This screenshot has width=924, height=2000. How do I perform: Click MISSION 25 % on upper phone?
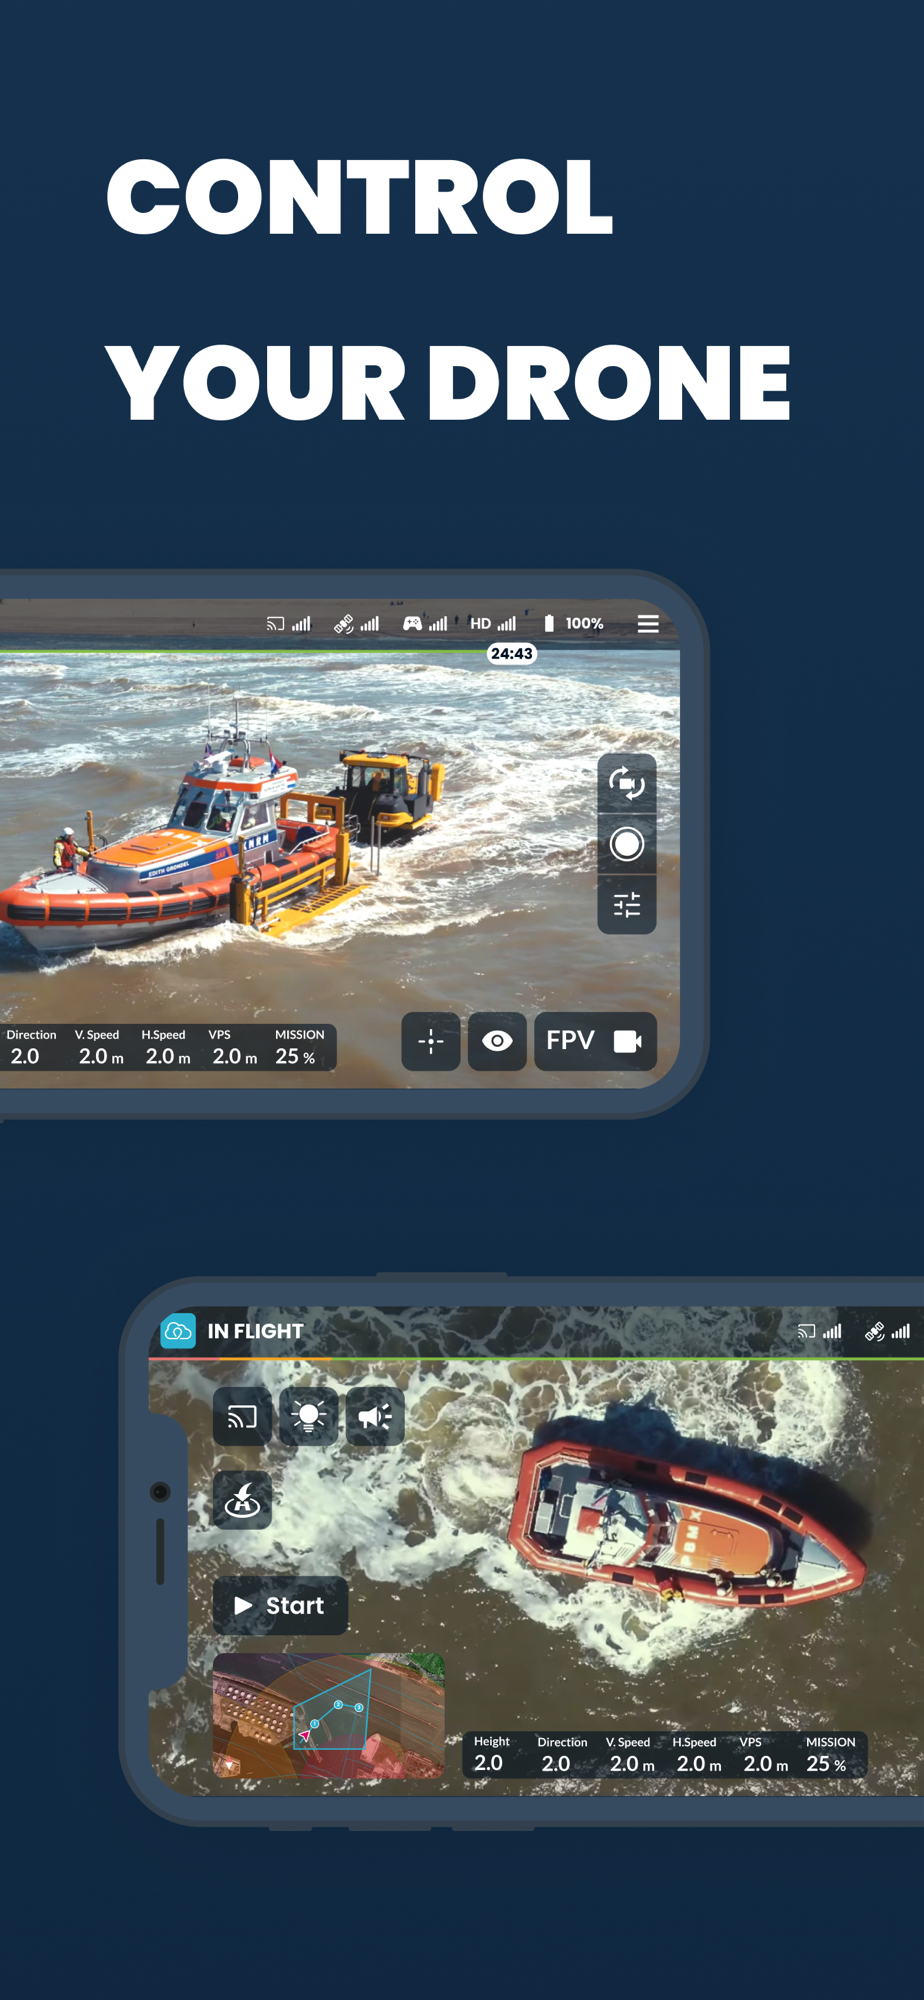click(299, 1047)
